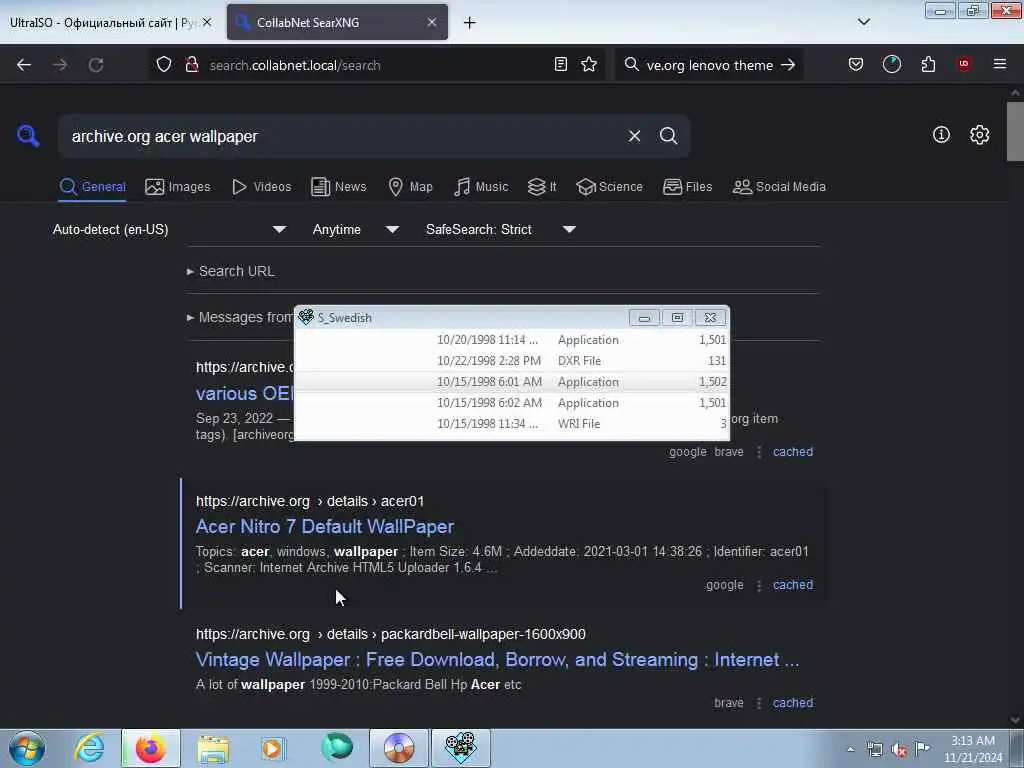Open Acer Nitro 7 Default WallPaper result
This screenshot has width=1024, height=768.
(325, 526)
